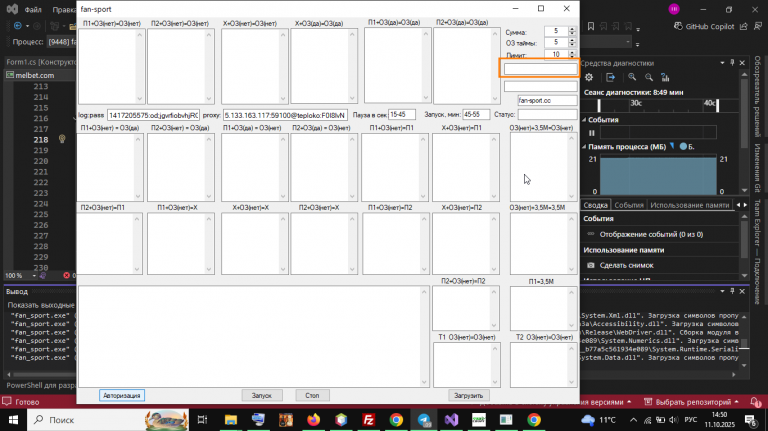
Task: Show hidden system tray icons
Action: (x=633, y=420)
